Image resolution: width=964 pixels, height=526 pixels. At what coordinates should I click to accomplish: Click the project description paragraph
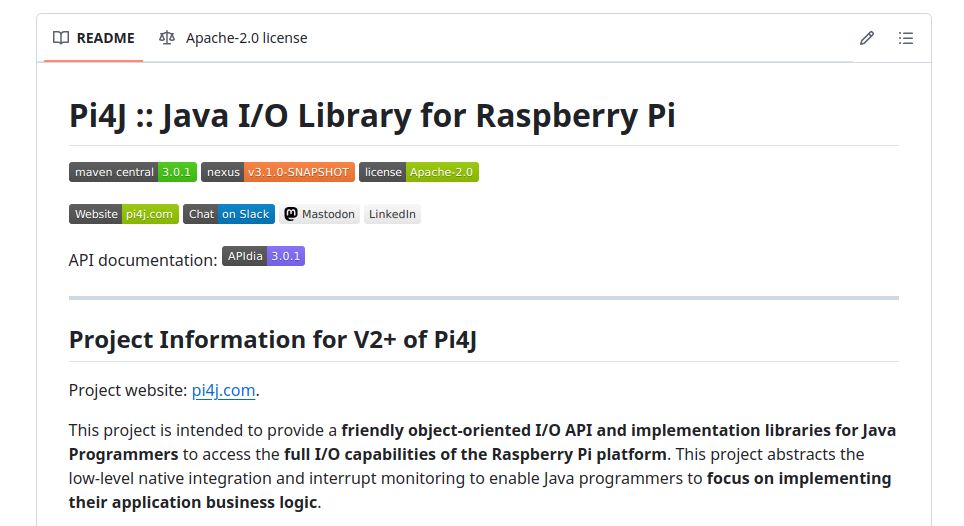(x=482, y=466)
